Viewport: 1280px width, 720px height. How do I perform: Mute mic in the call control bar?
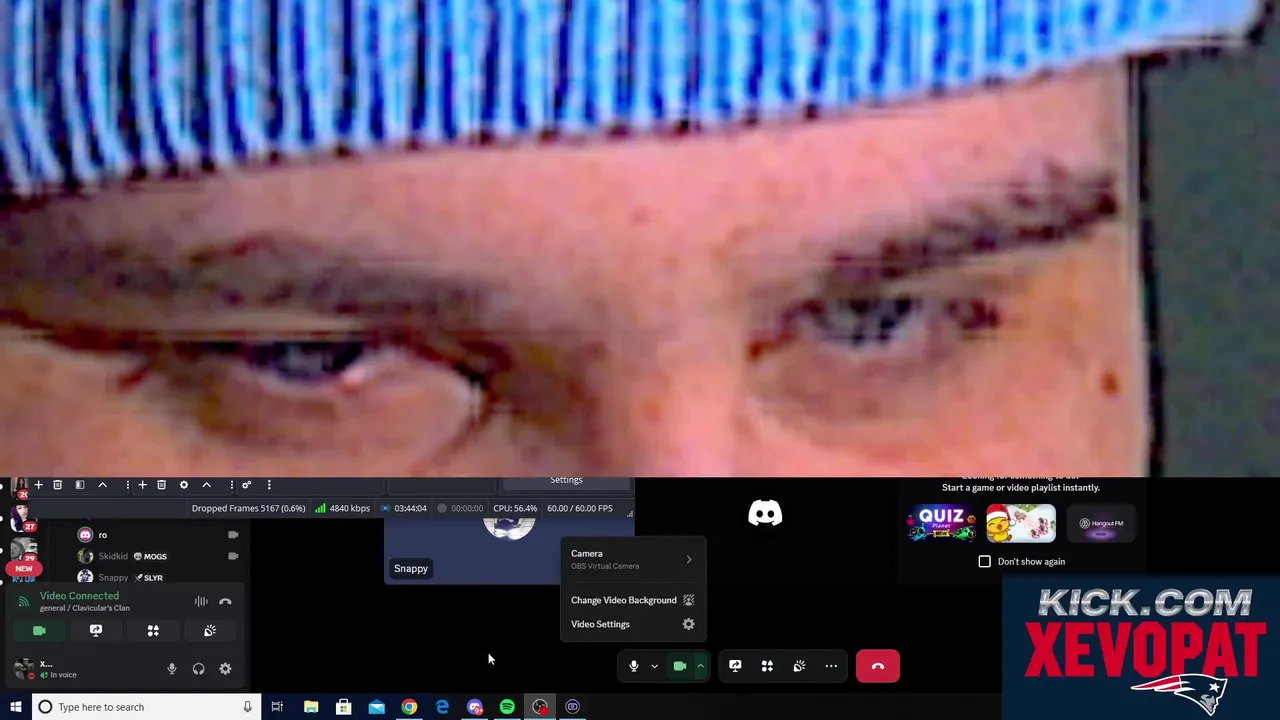(634, 666)
